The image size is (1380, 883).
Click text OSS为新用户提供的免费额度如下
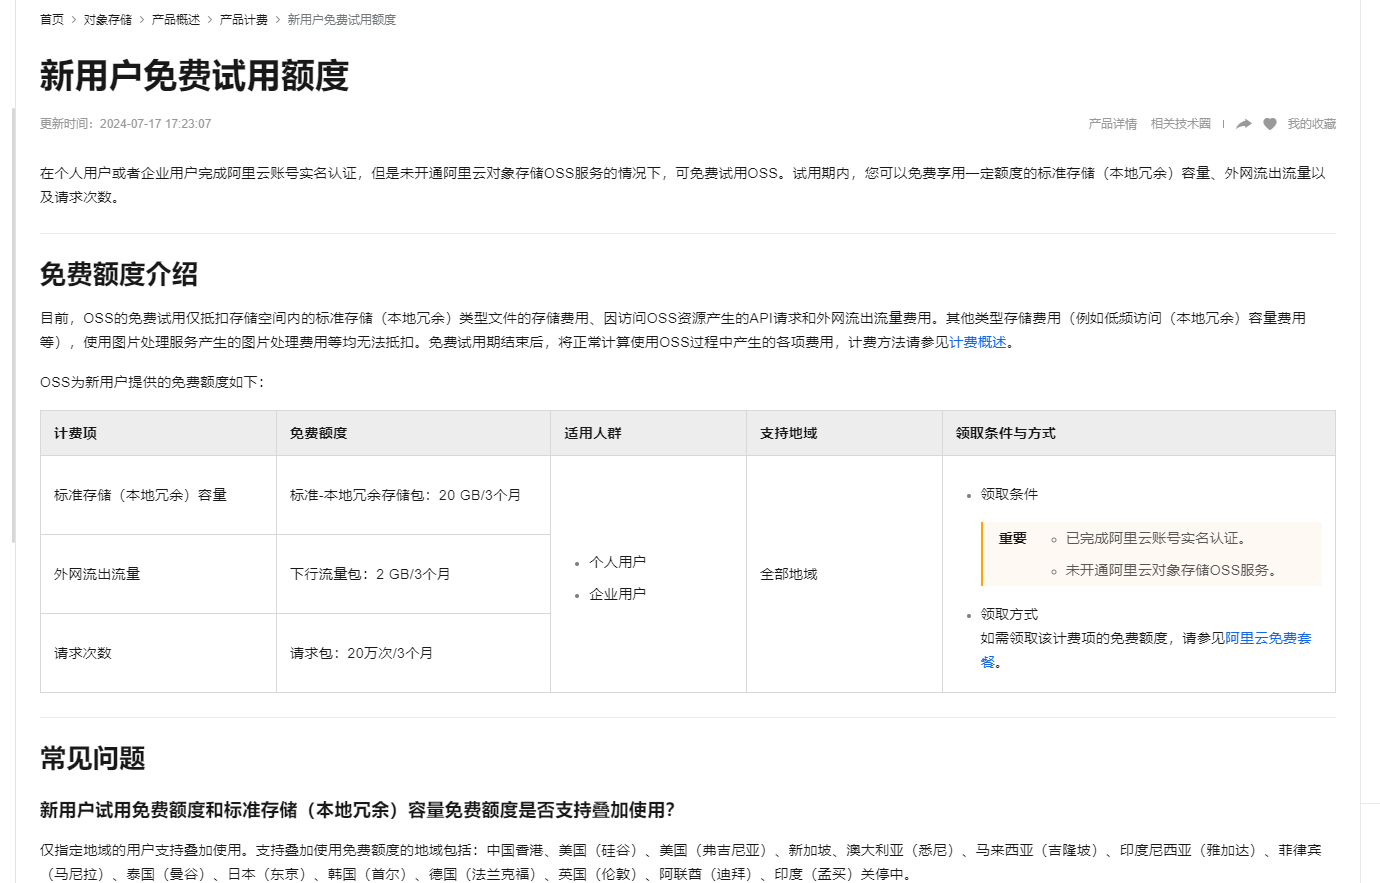(x=152, y=382)
